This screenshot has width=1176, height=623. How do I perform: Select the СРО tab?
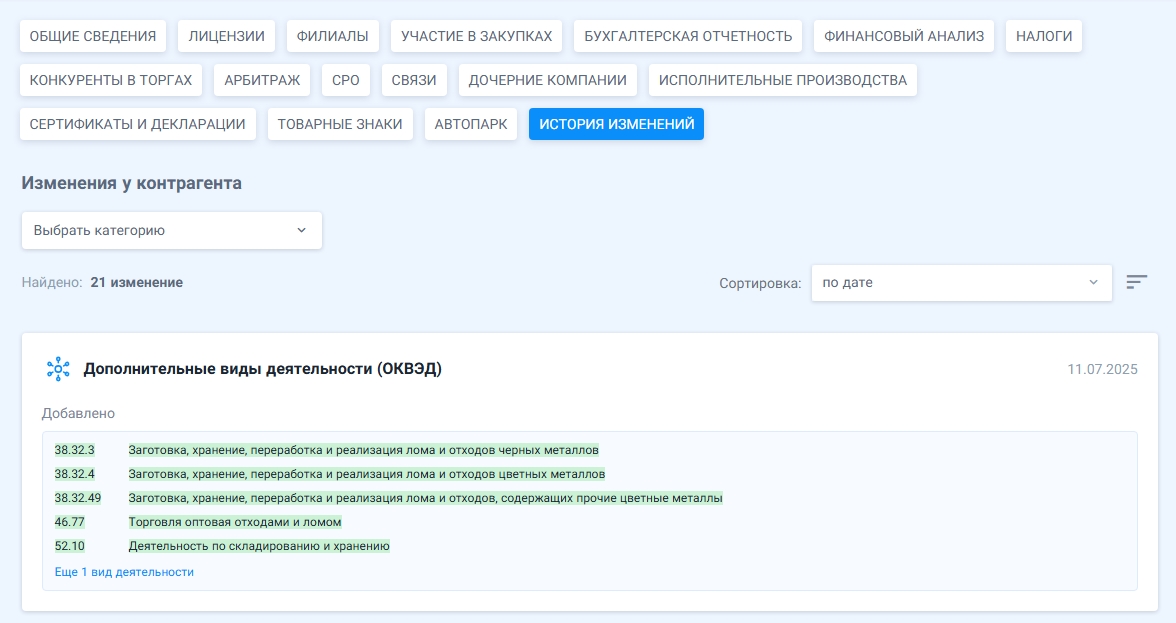[346, 80]
